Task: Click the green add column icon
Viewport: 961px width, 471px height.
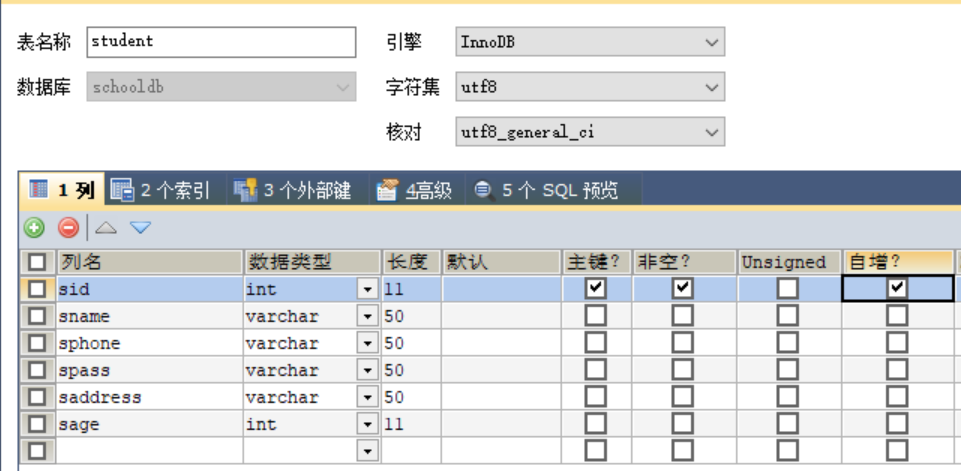Action: [34, 228]
